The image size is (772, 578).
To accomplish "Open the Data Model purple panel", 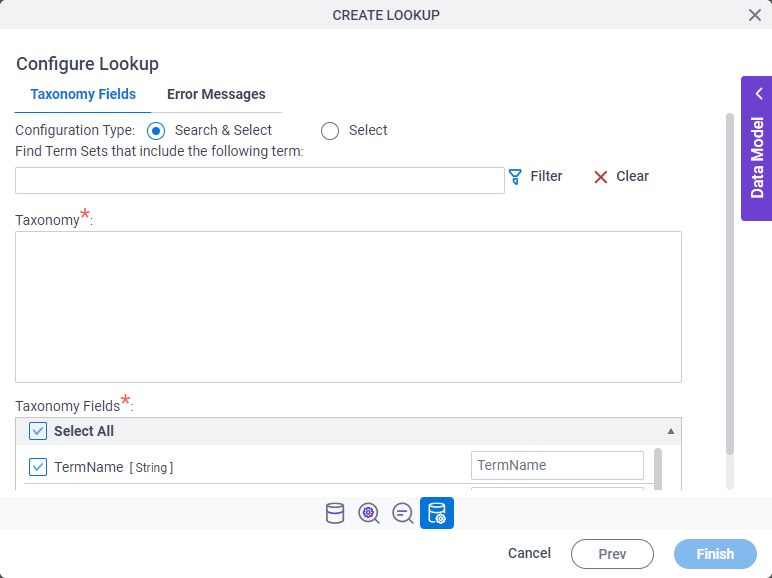I will point(757,148).
